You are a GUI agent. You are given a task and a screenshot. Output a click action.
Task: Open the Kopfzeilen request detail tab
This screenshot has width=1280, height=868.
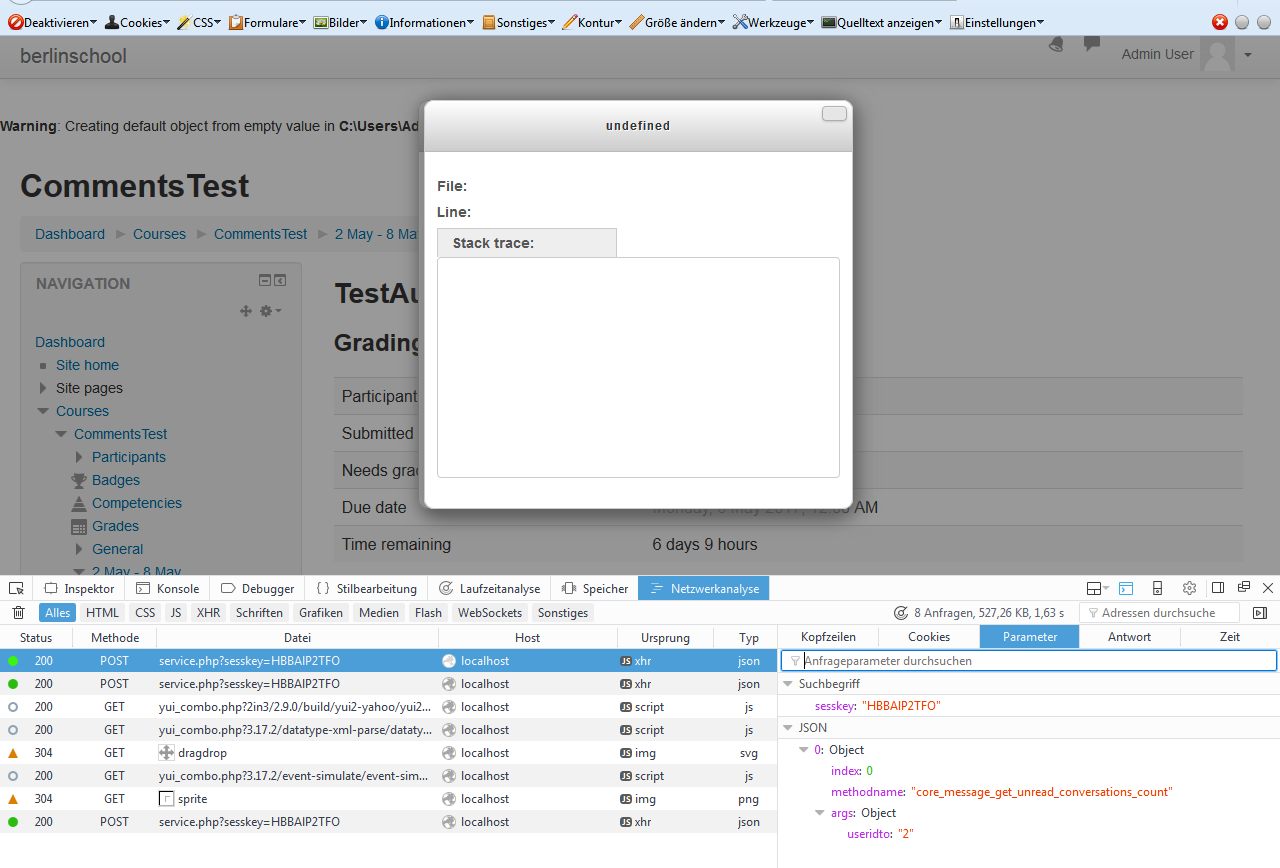(x=828, y=636)
